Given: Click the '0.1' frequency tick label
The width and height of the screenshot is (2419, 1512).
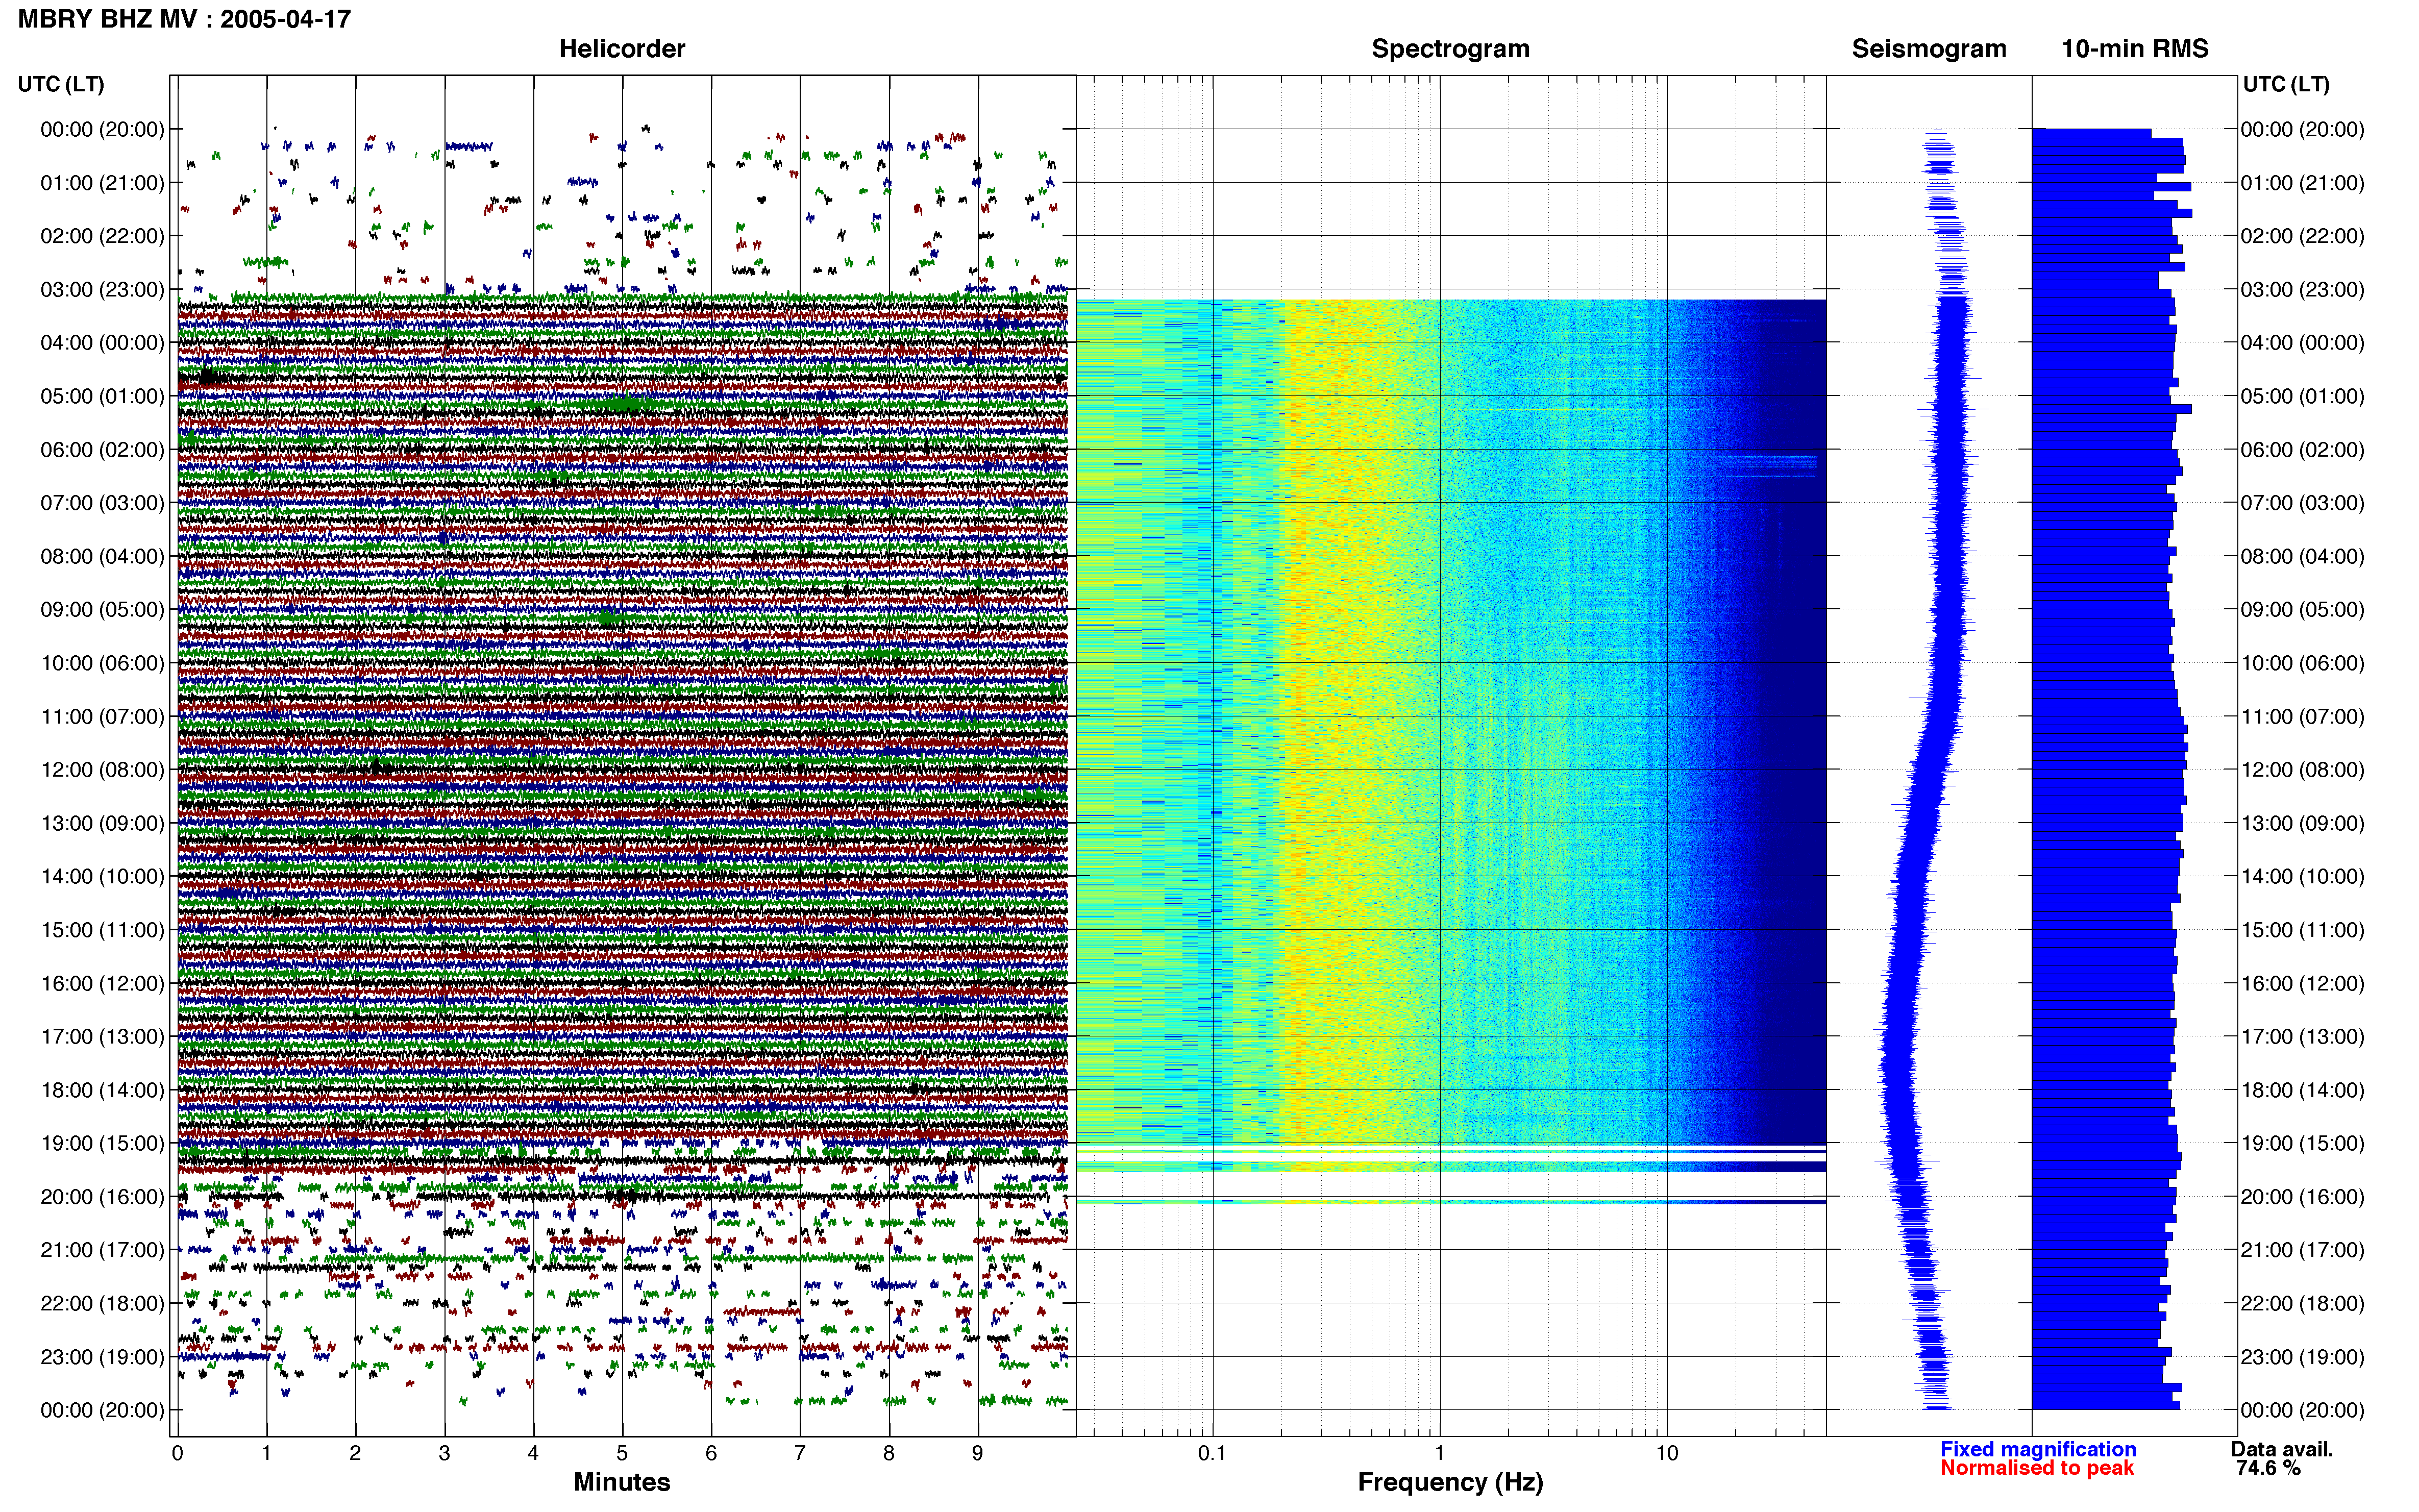Looking at the screenshot, I should coord(1212,1453).
